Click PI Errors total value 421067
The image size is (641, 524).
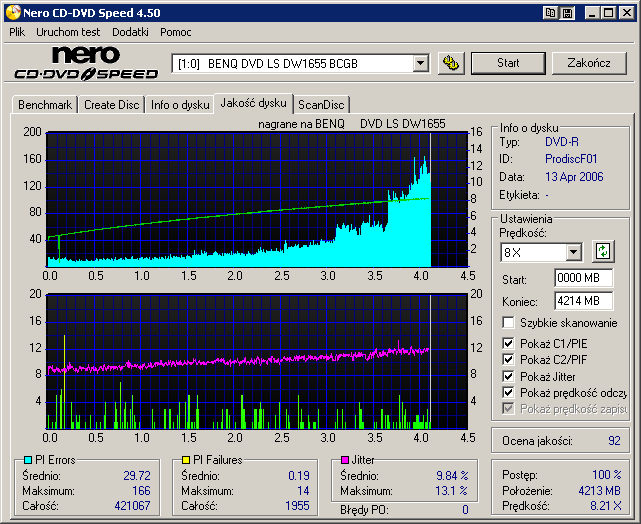(x=132, y=506)
